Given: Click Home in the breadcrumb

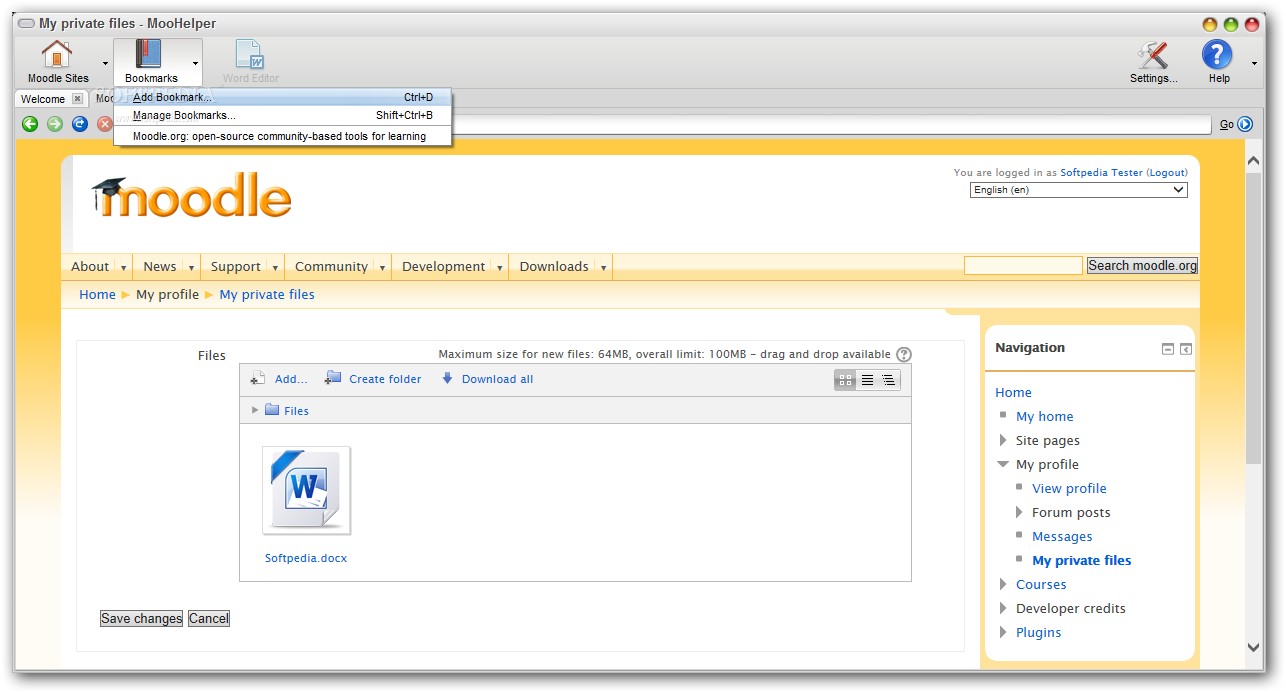Looking at the screenshot, I should 97,294.
